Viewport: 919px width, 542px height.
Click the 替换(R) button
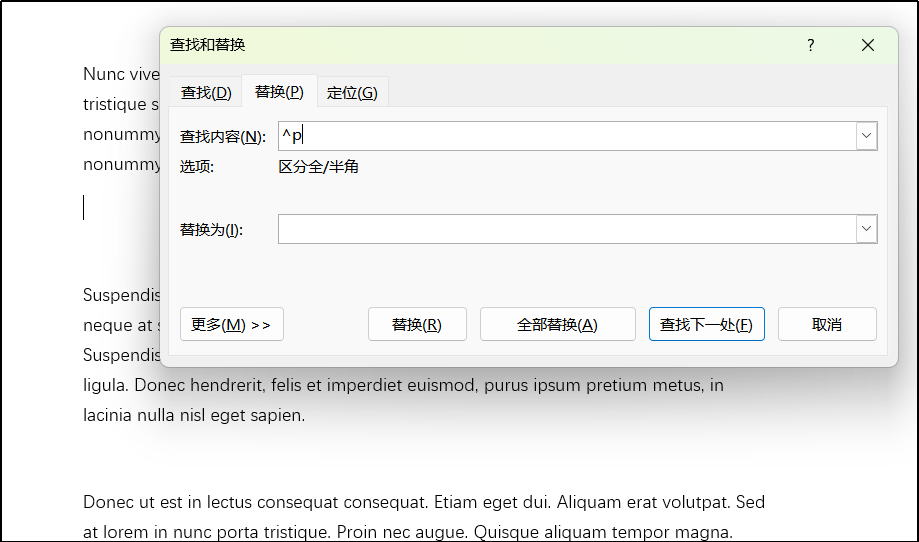tap(417, 324)
